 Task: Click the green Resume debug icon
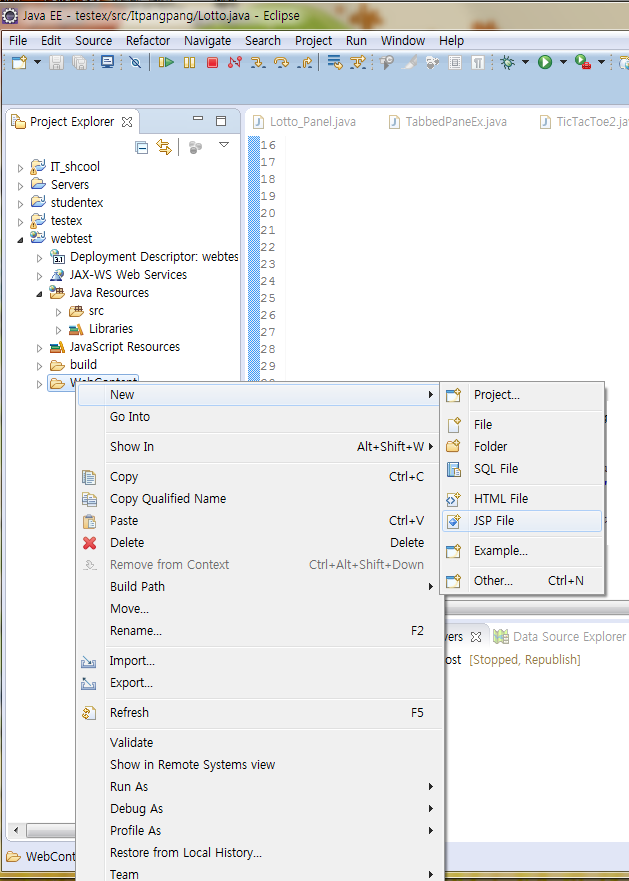pos(166,62)
